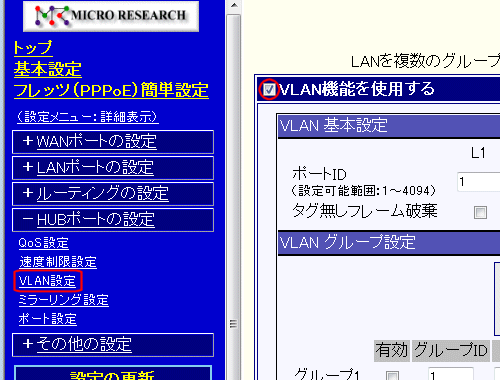This screenshot has height=380, width=500.
Task: Click the L1 ポートID input field
Action: pos(479,182)
